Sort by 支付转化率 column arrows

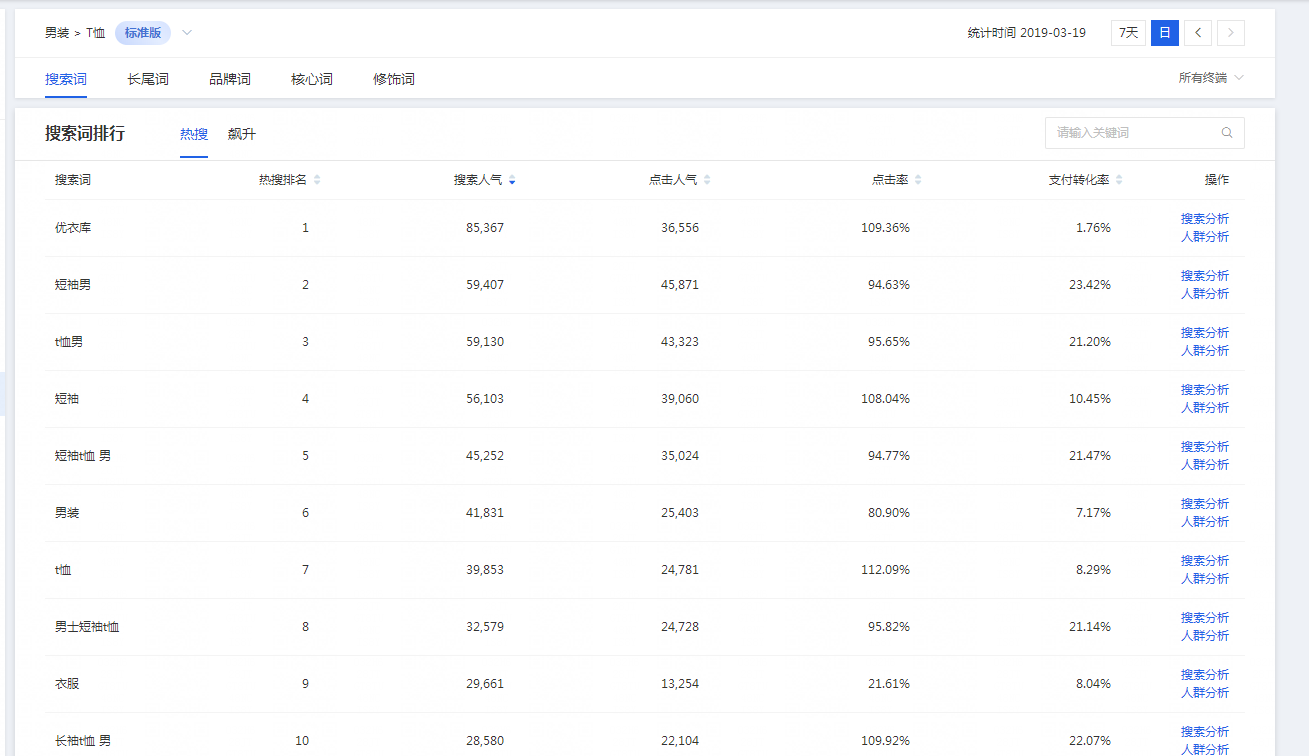1119,180
